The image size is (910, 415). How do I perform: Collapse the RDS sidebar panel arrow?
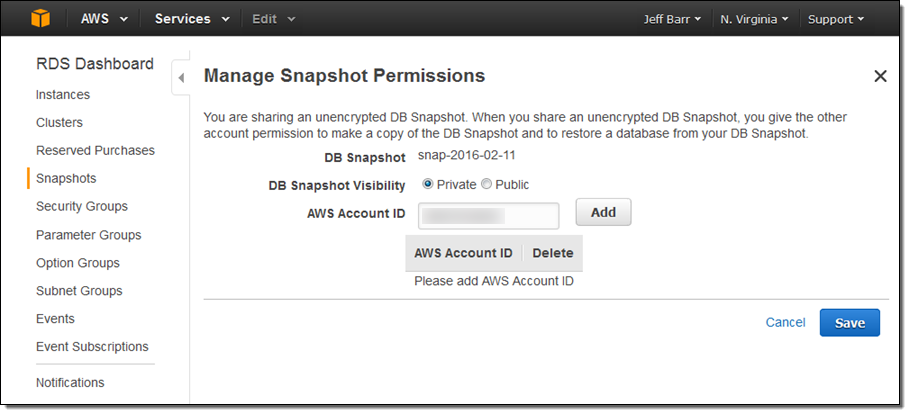tap(181, 78)
